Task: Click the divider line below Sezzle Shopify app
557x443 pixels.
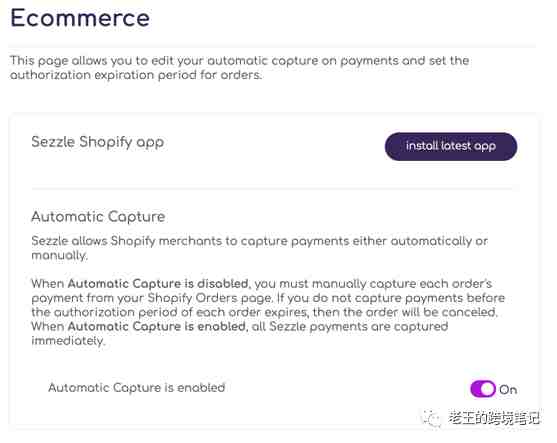Action: (272, 189)
